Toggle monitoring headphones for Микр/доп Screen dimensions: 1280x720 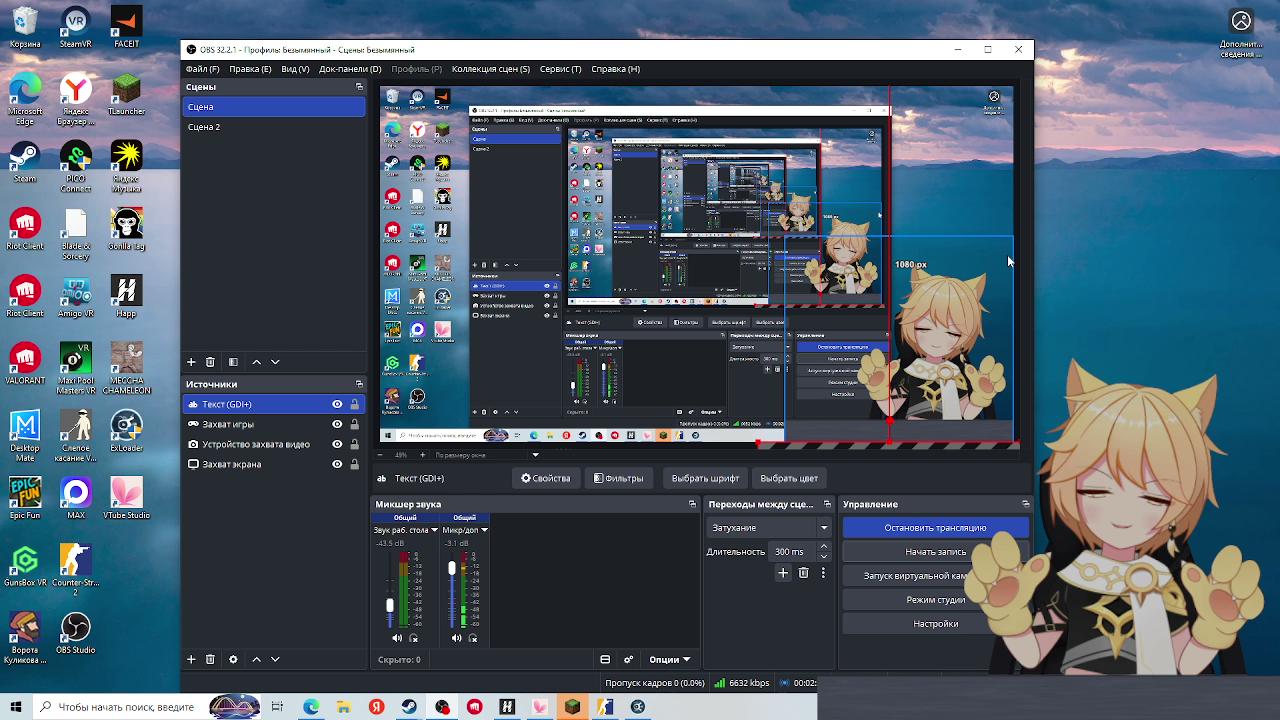coord(473,638)
